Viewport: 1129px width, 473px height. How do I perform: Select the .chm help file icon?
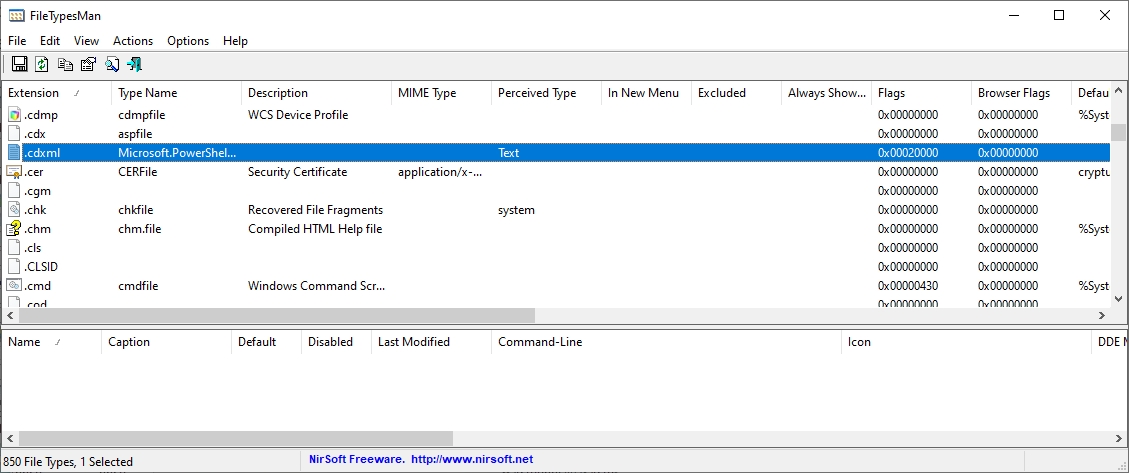pos(14,229)
